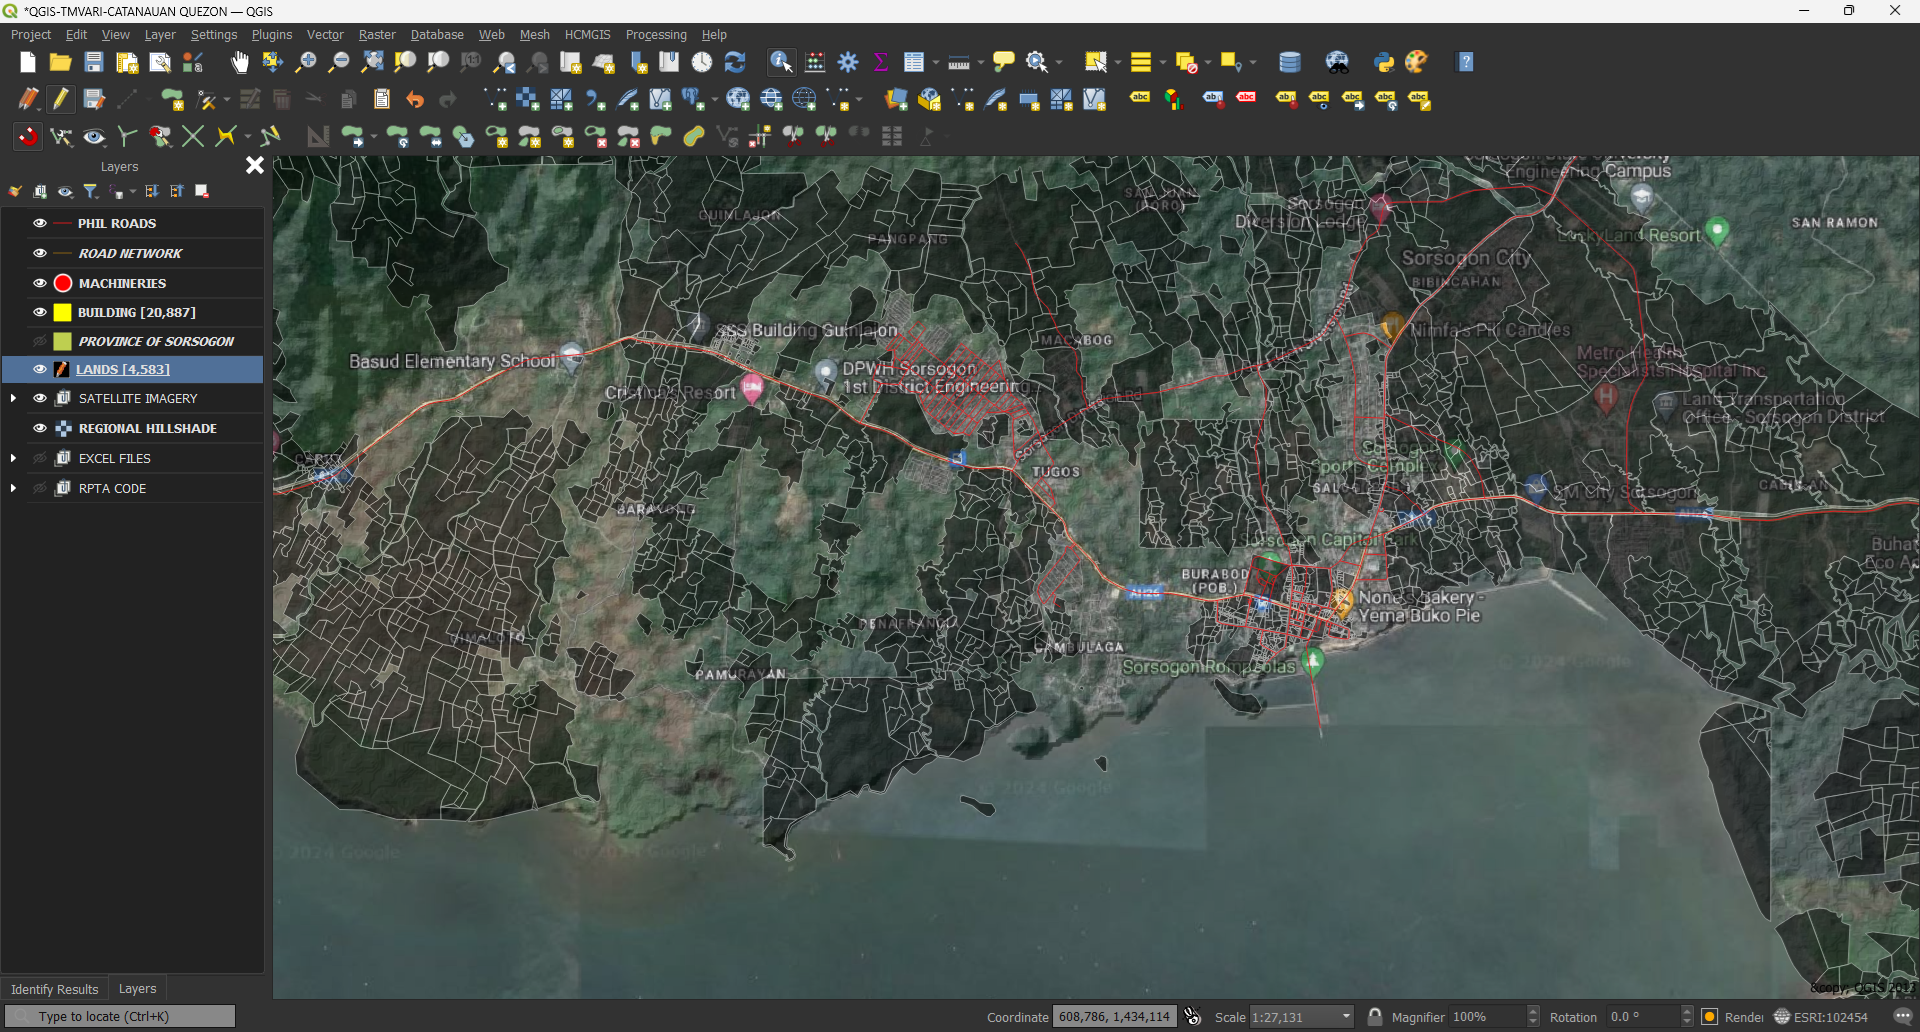The height and width of the screenshot is (1032, 1920).
Task: Select the Pan Map tool
Action: pos(239,62)
